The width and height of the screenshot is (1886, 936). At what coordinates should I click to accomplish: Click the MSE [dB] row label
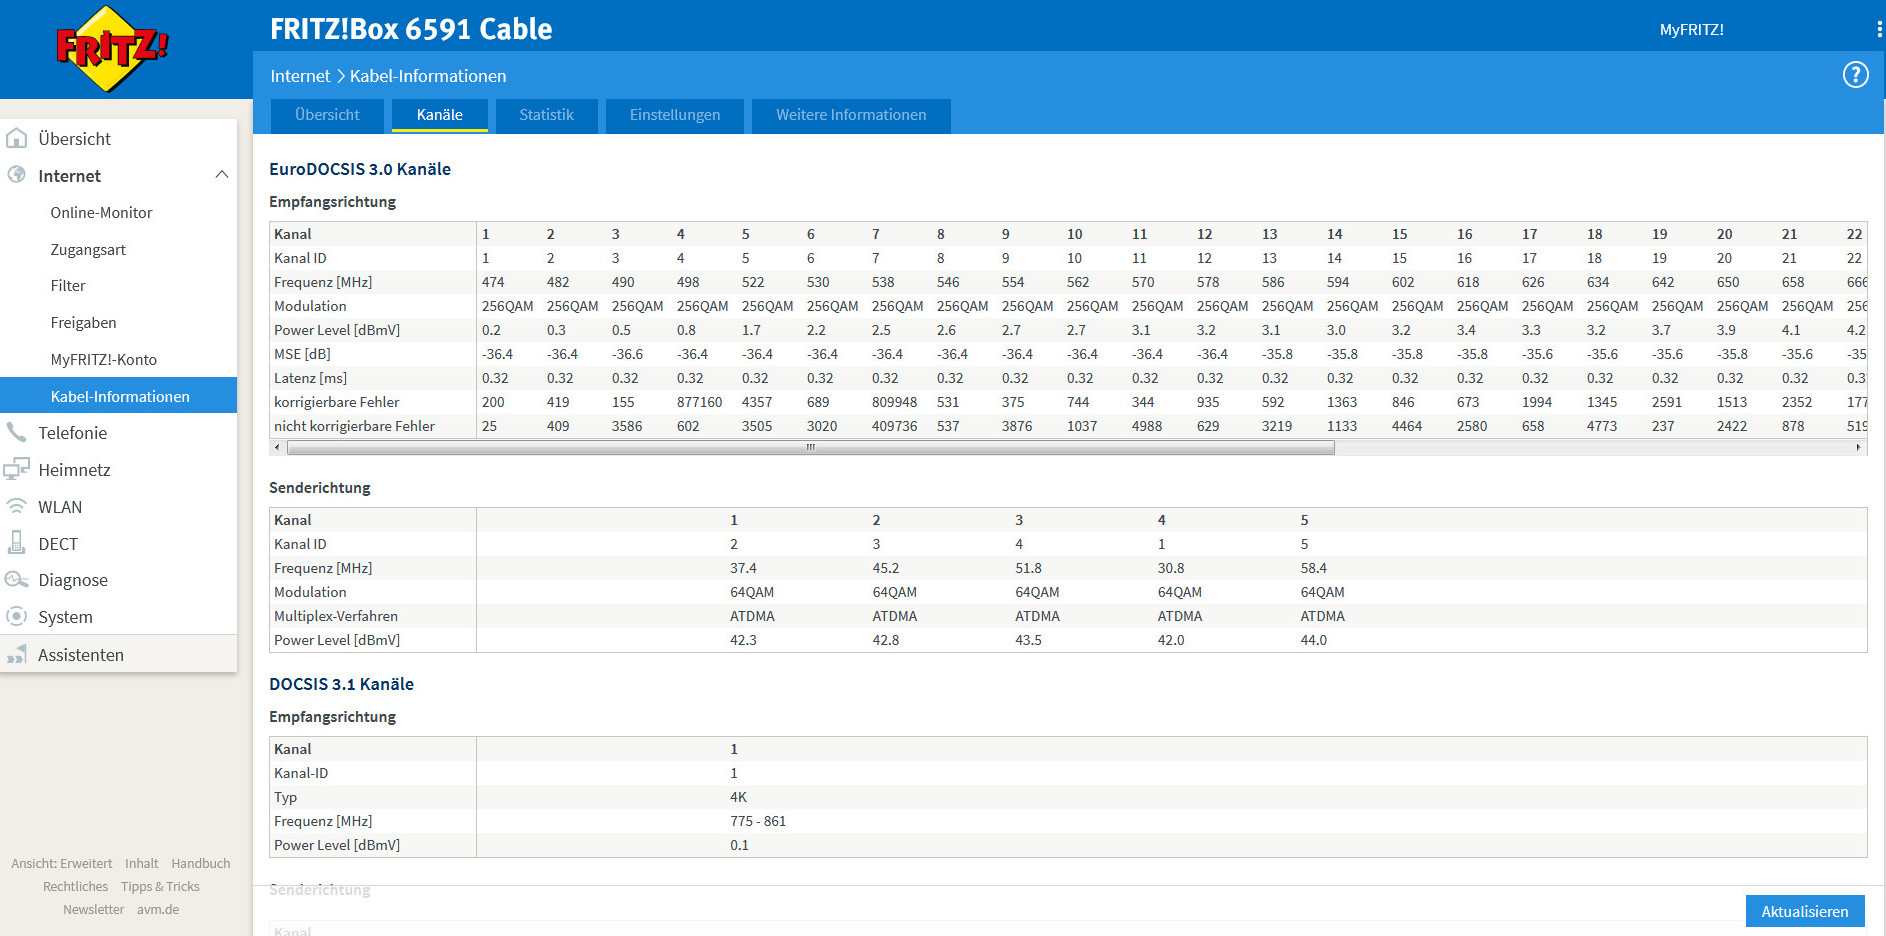point(302,354)
